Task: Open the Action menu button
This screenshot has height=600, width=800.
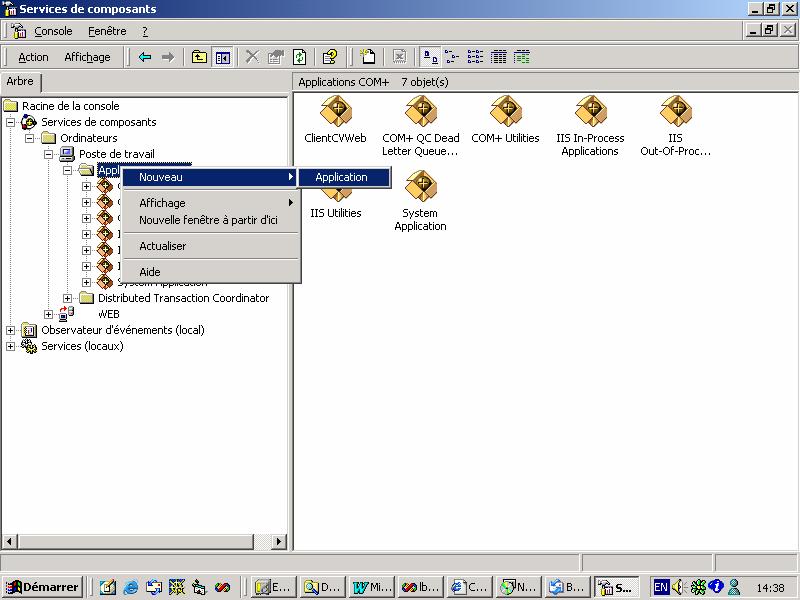Action: tap(33, 57)
